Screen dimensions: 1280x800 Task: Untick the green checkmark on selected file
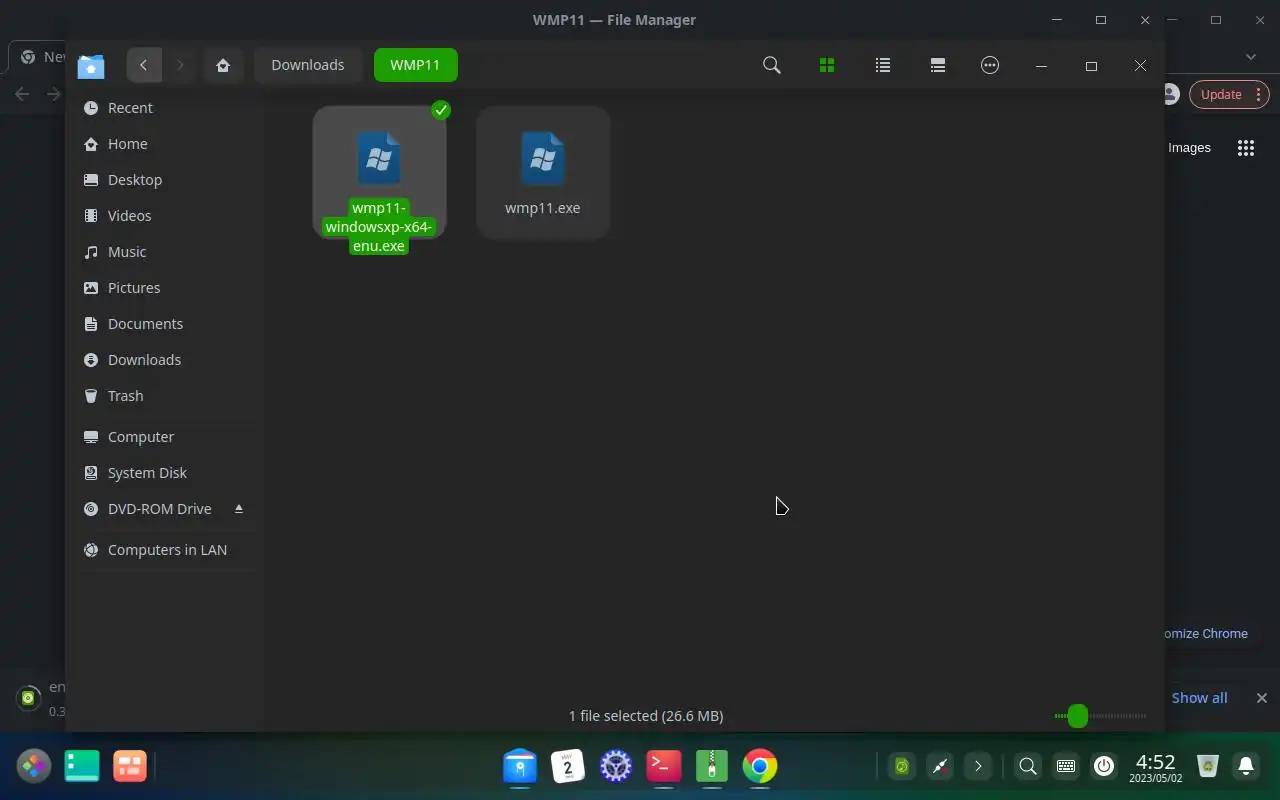pos(441,110)
